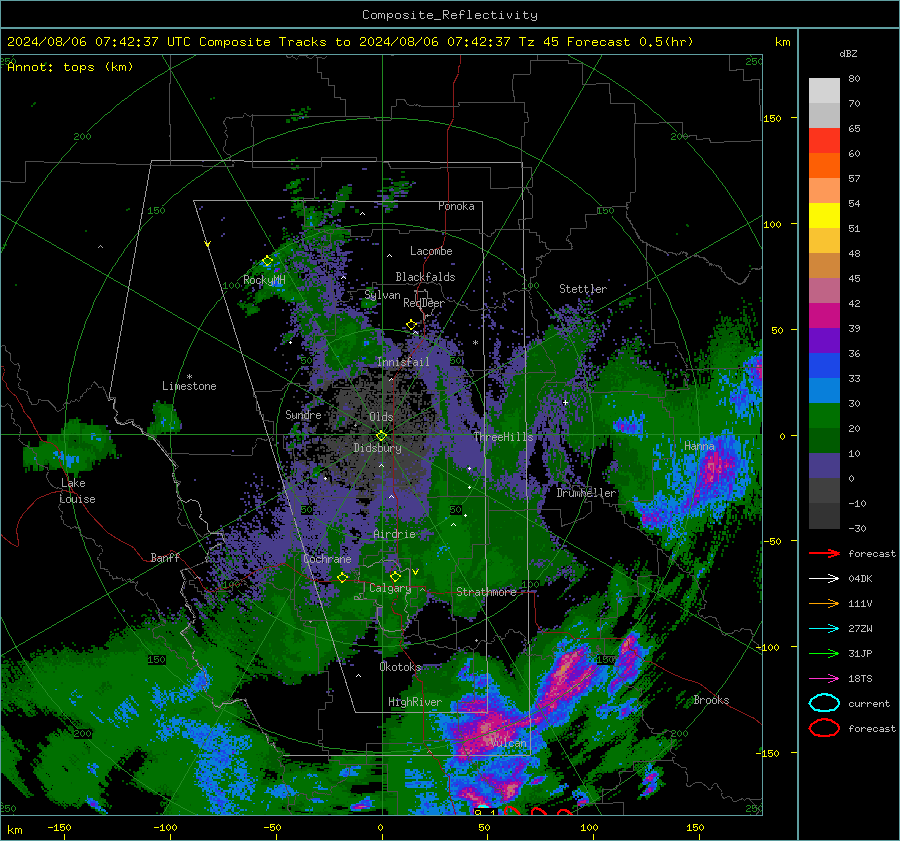Screen dimensions: 900x841
Task: Click the '04DK' track legend text
Action: pyautogui.click(x=860, y=579)
